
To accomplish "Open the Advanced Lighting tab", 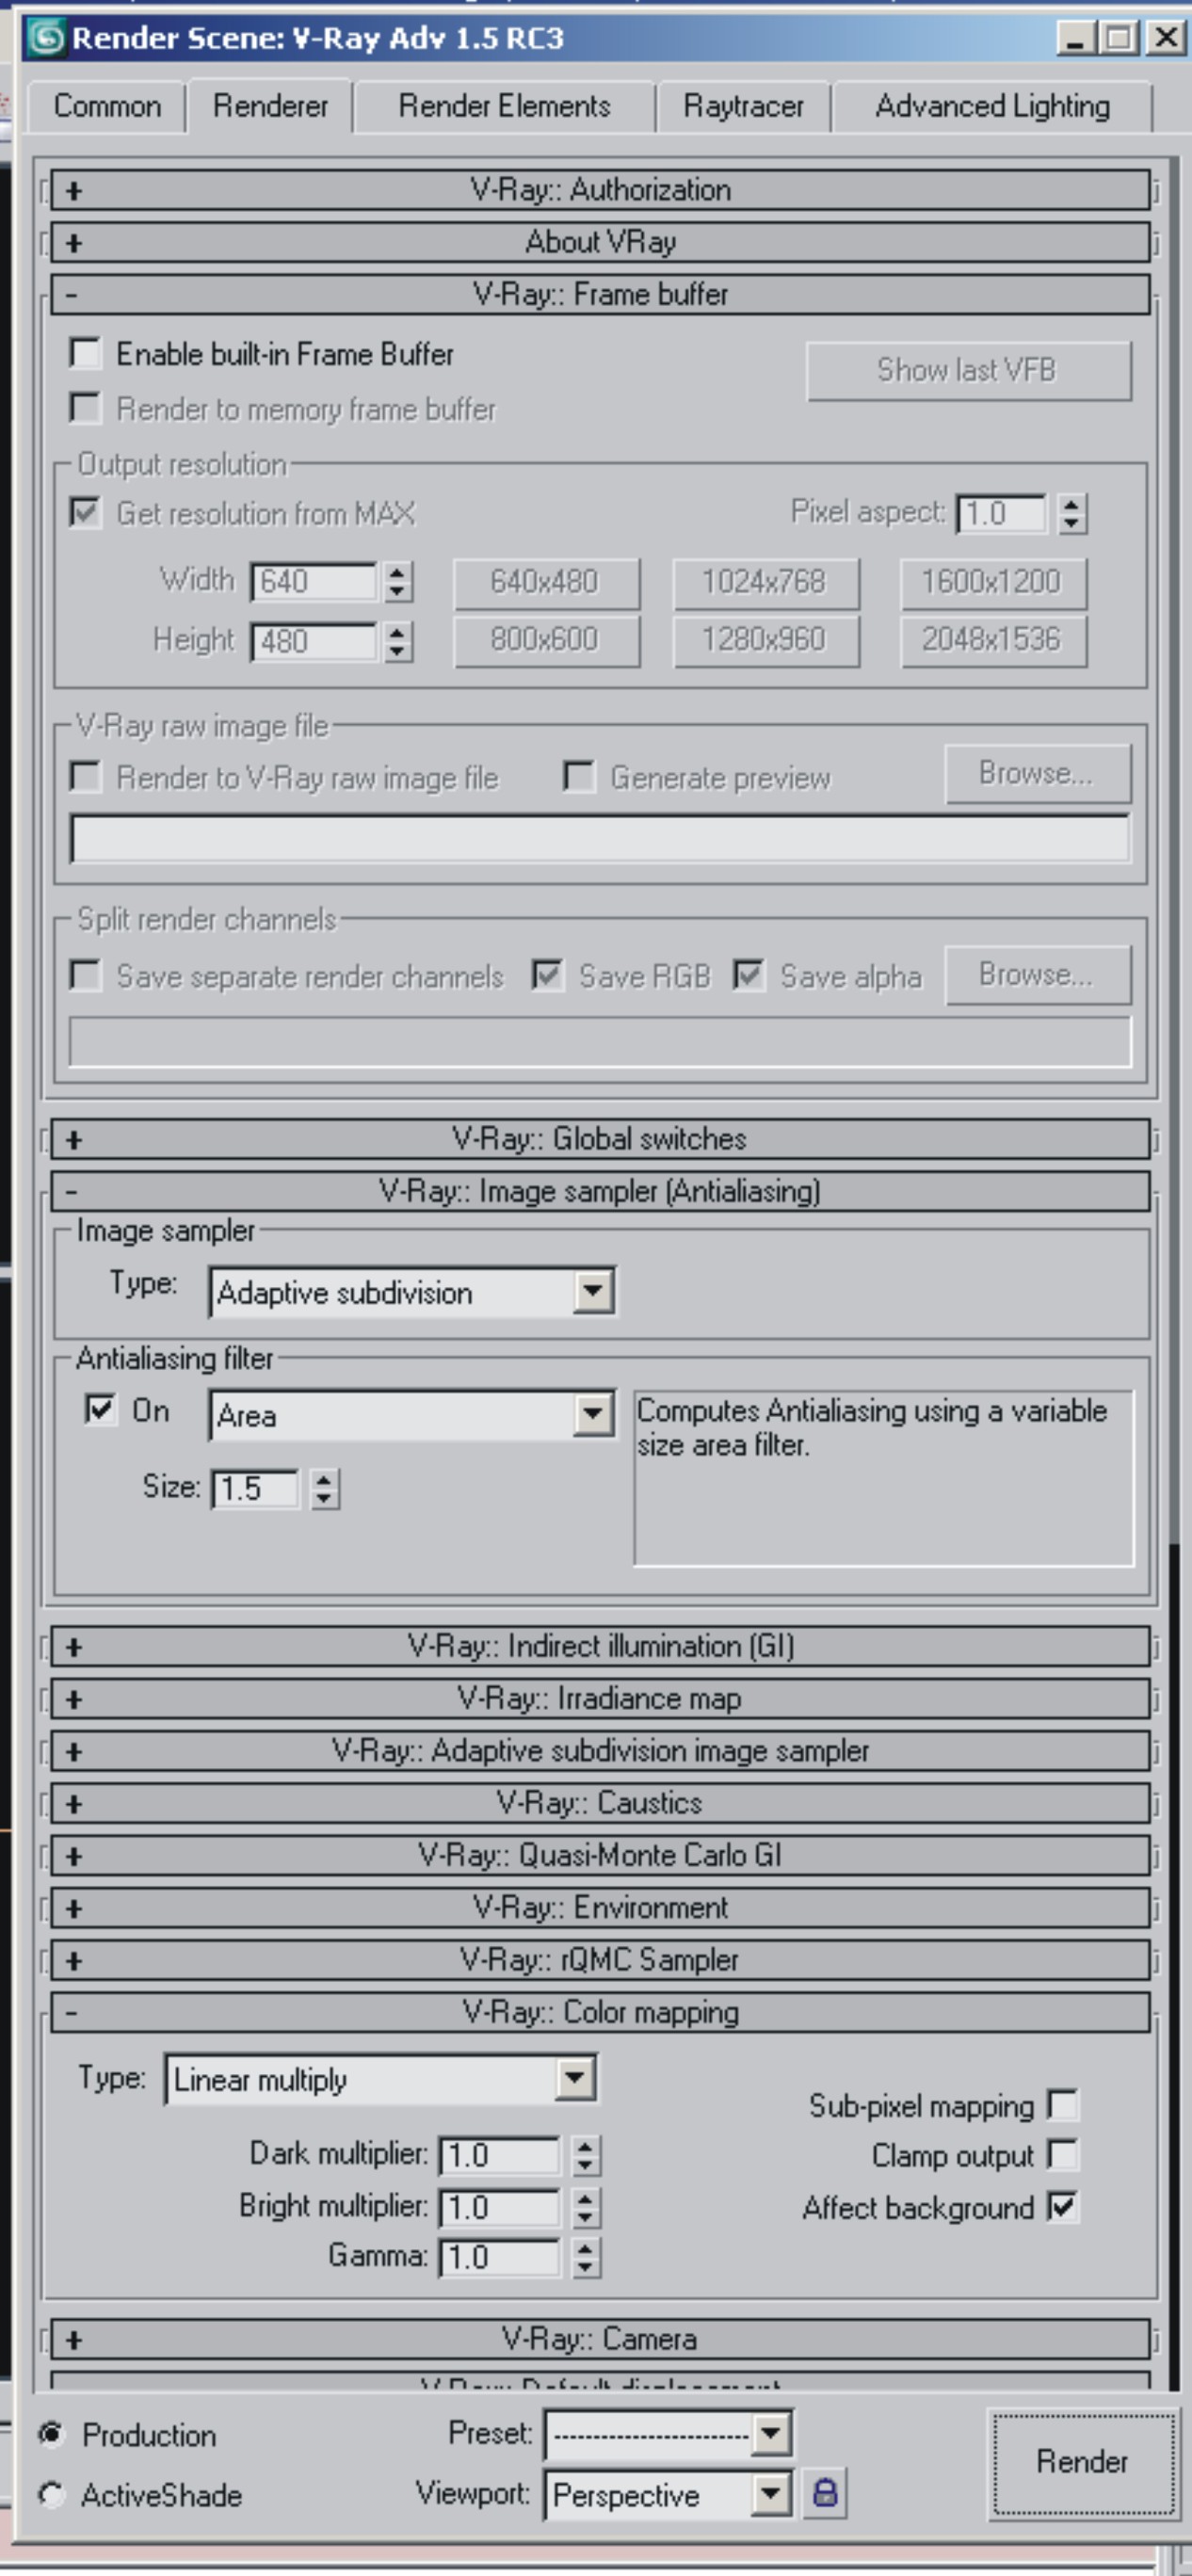I will click(x=992, y=106).
